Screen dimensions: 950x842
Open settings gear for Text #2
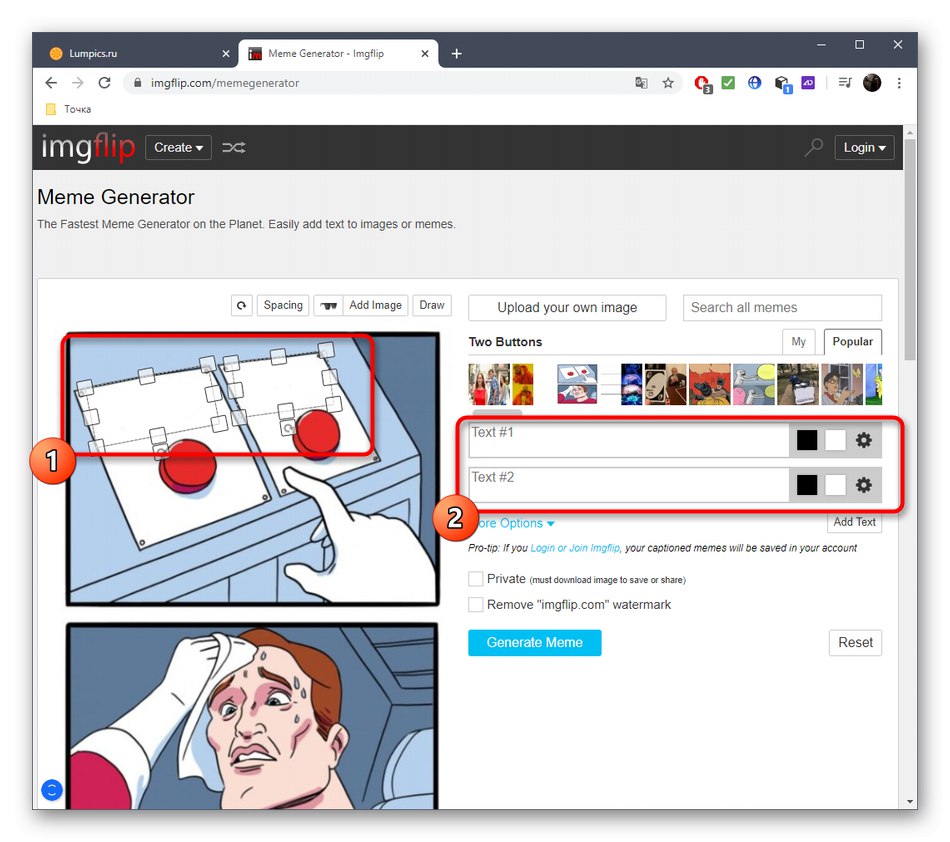863,485
